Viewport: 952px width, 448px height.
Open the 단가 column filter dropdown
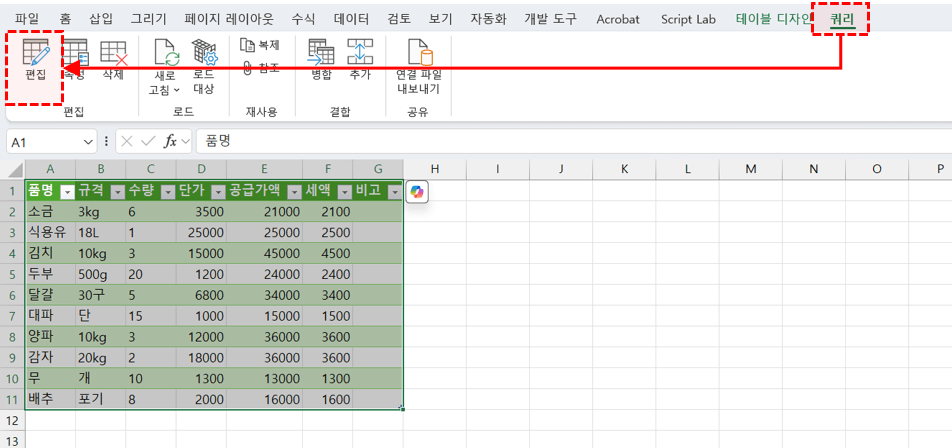217,192
